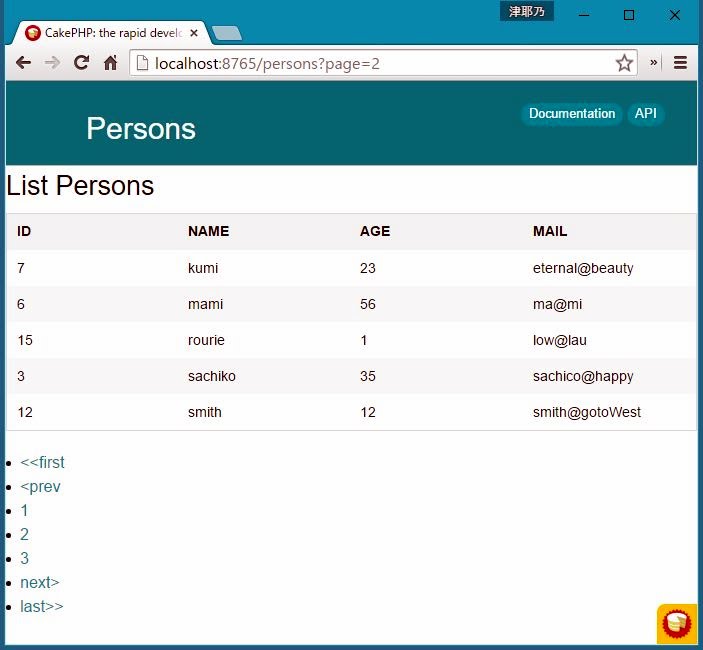The image size is (703, 650).
Task: Open the Documentation link
Action: coord(572,114)
